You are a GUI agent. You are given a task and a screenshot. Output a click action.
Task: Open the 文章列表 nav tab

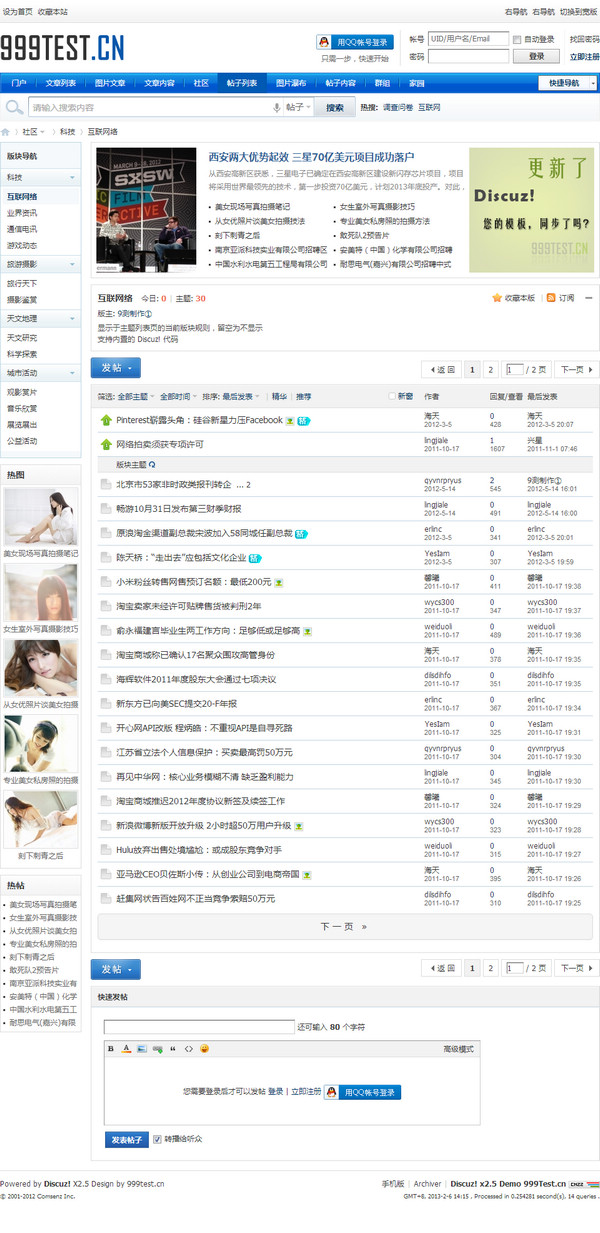click(61, 83)
